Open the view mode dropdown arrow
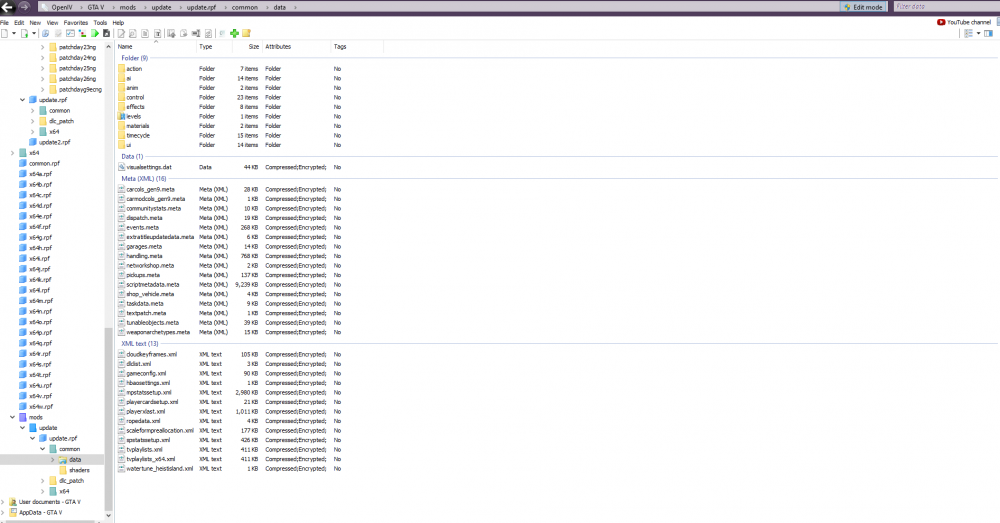 (x=978, y=33)
